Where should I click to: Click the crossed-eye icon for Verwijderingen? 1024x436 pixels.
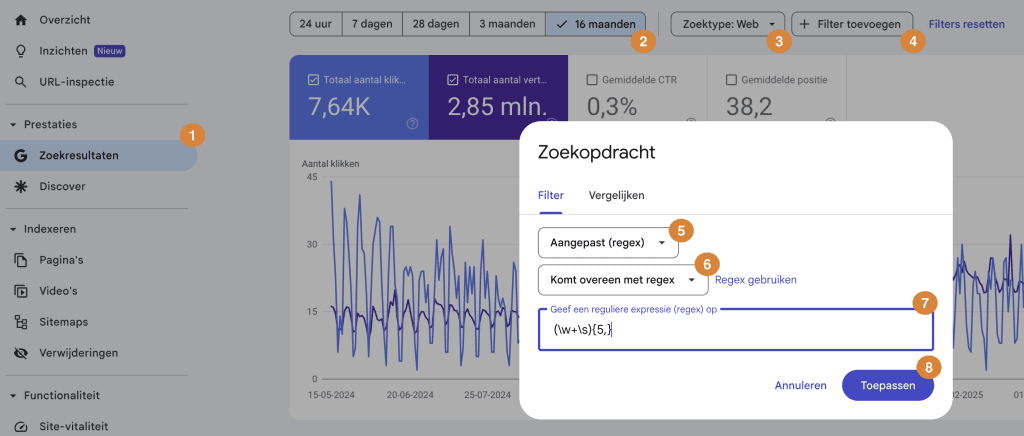click(x=21, y=353)
